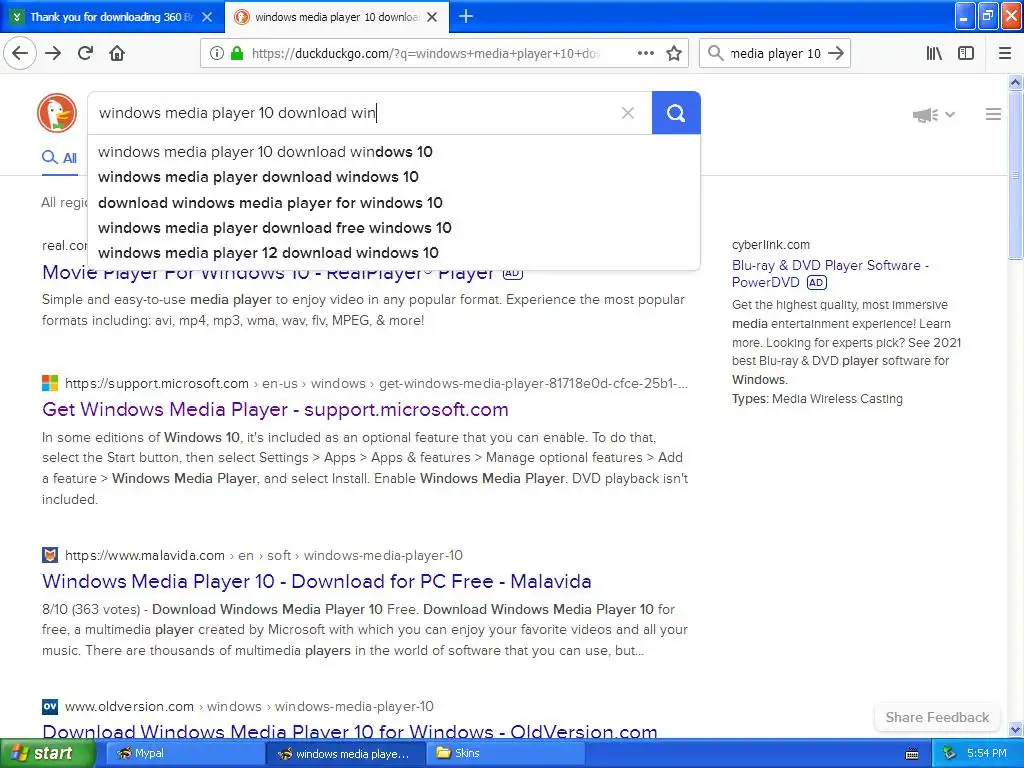Click the support.microsoft.com result URL
Screen dimensions: 1024x768
tap(376, 383)
